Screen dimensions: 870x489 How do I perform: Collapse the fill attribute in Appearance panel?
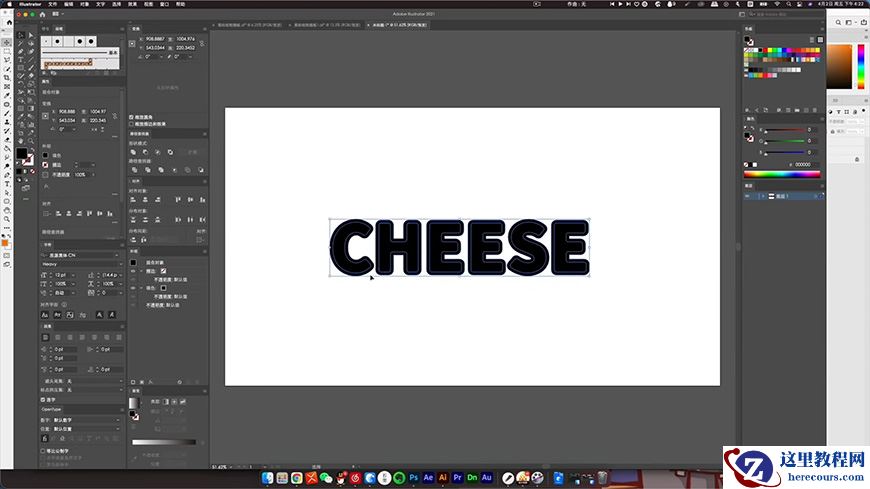[141, 288]
